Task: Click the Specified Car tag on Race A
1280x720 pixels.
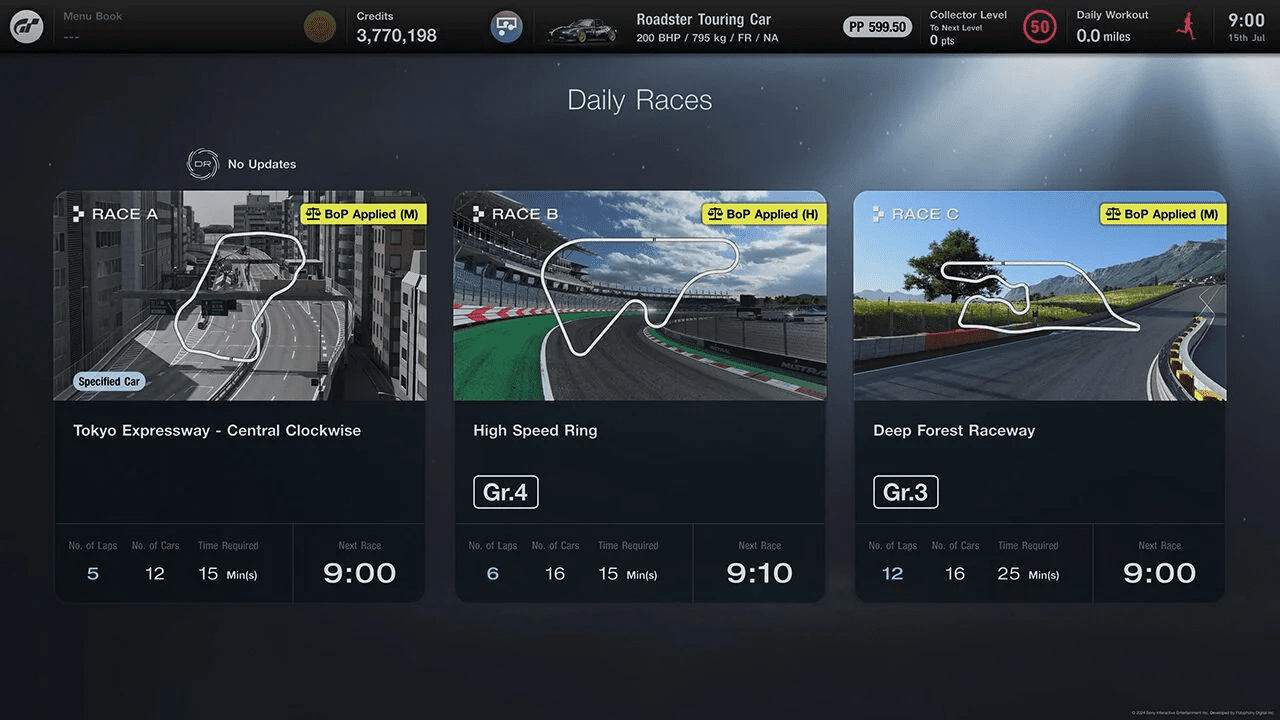Action: coord(109,381)
